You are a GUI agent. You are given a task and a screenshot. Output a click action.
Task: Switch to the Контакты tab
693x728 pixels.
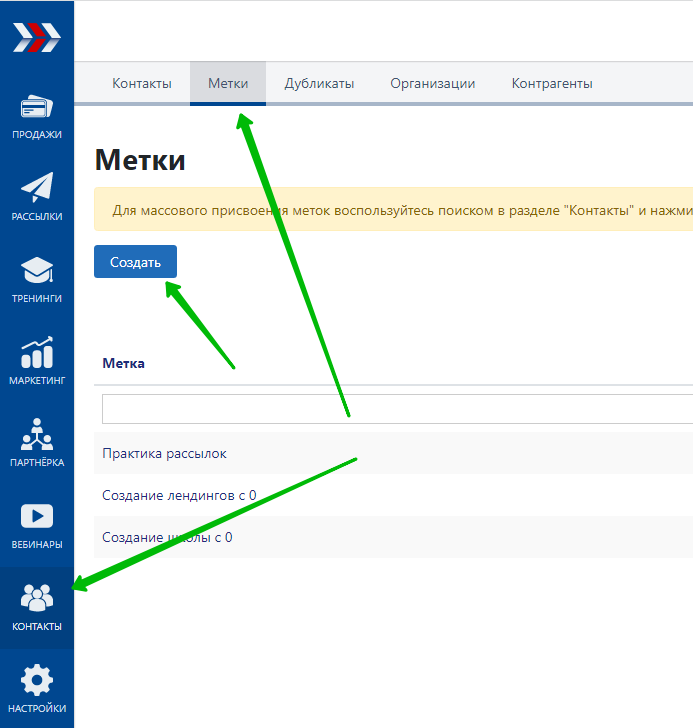141,84
